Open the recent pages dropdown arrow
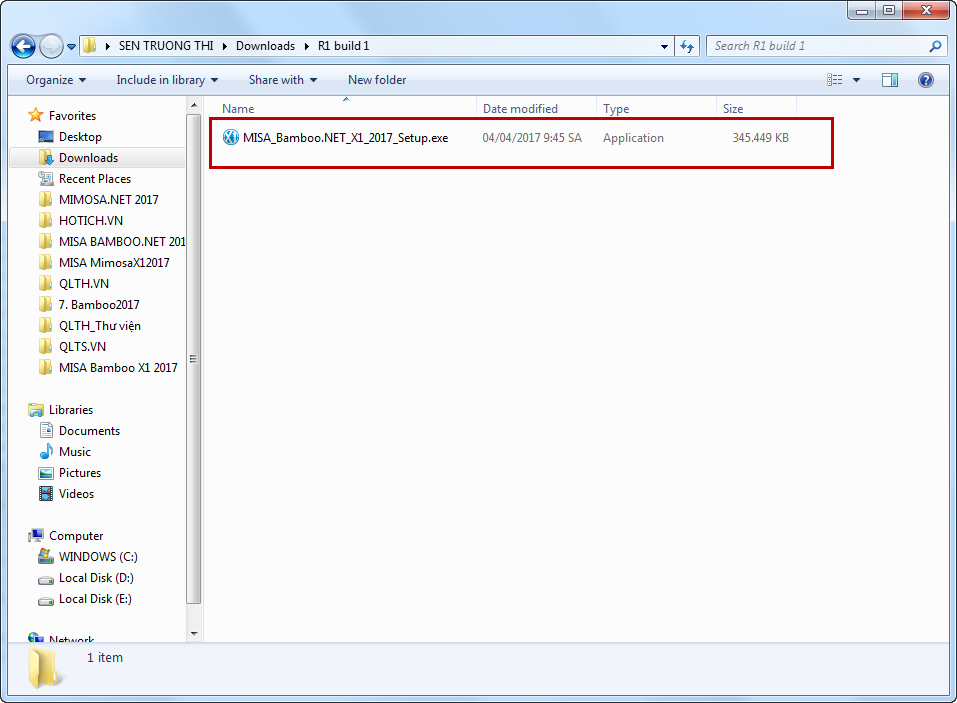 click(x=71, y=46)
